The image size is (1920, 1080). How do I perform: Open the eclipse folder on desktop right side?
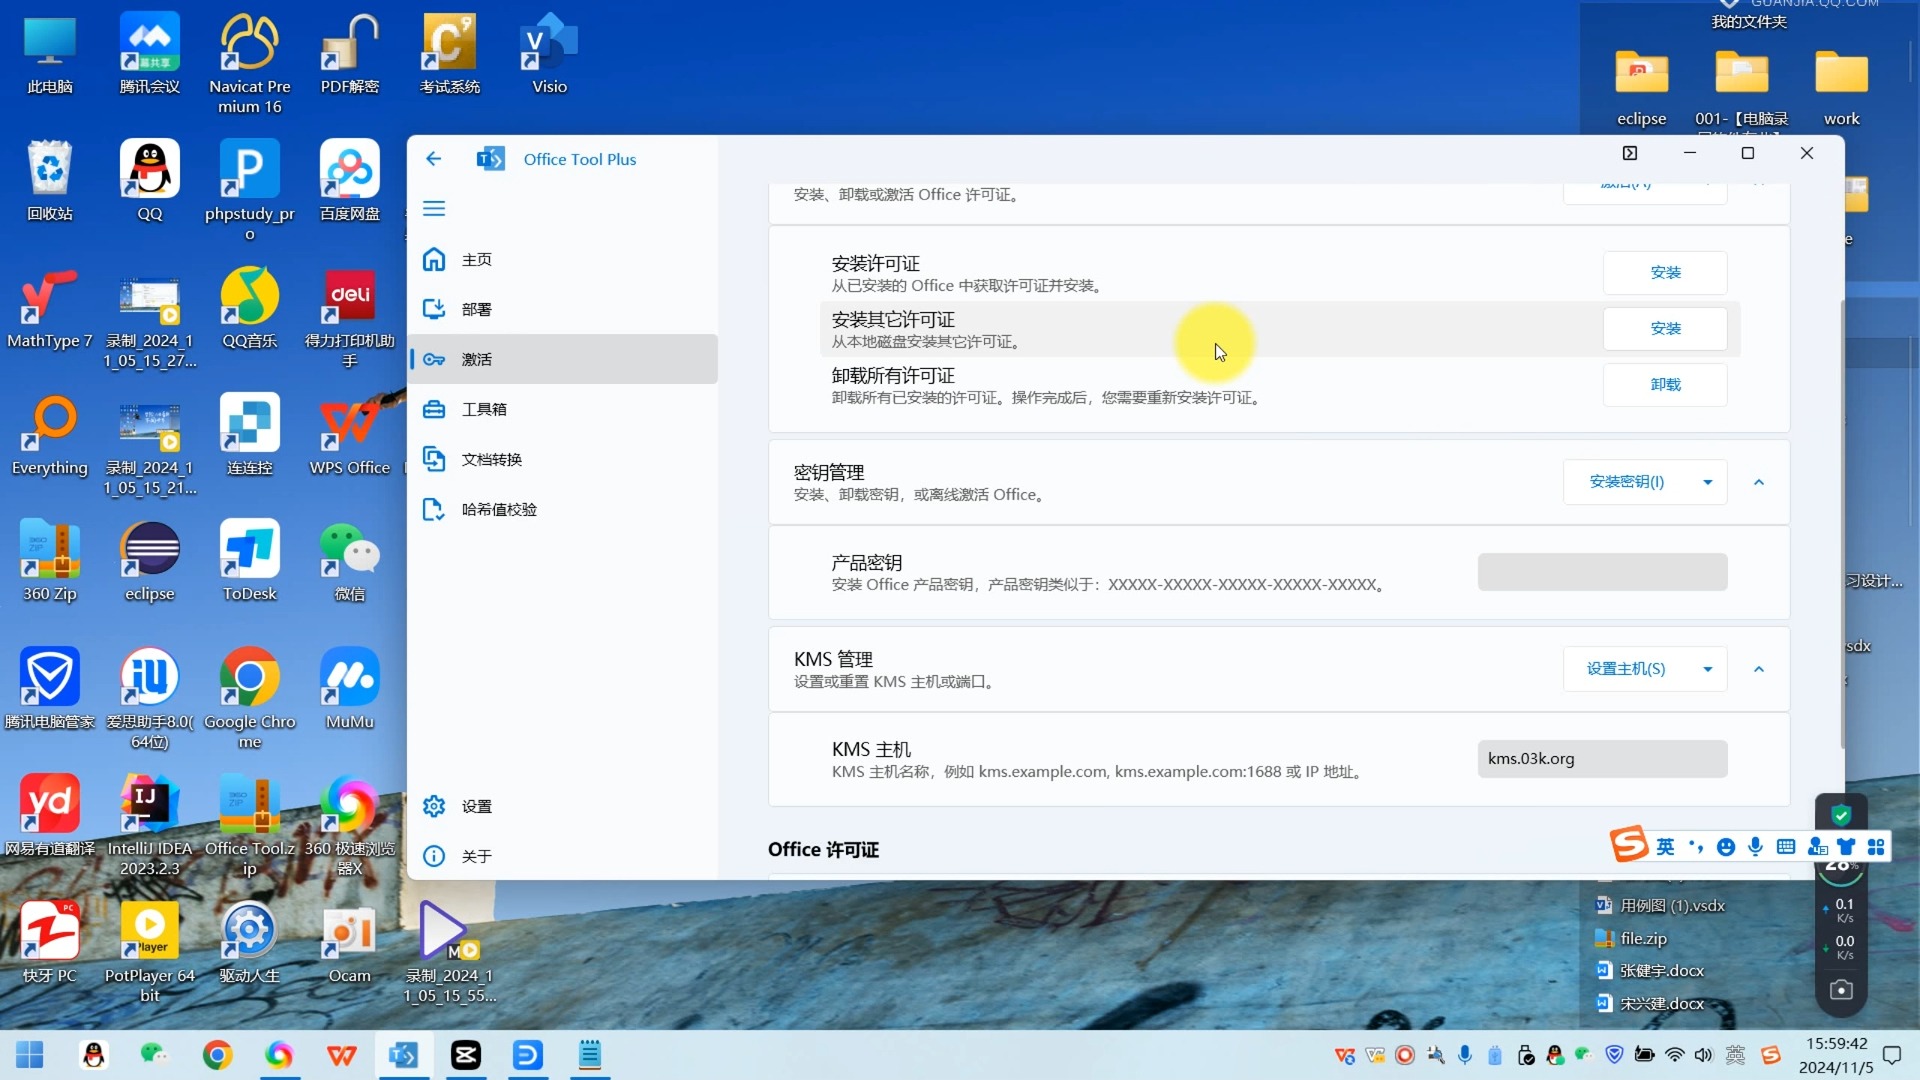[x=1642, y=88]
